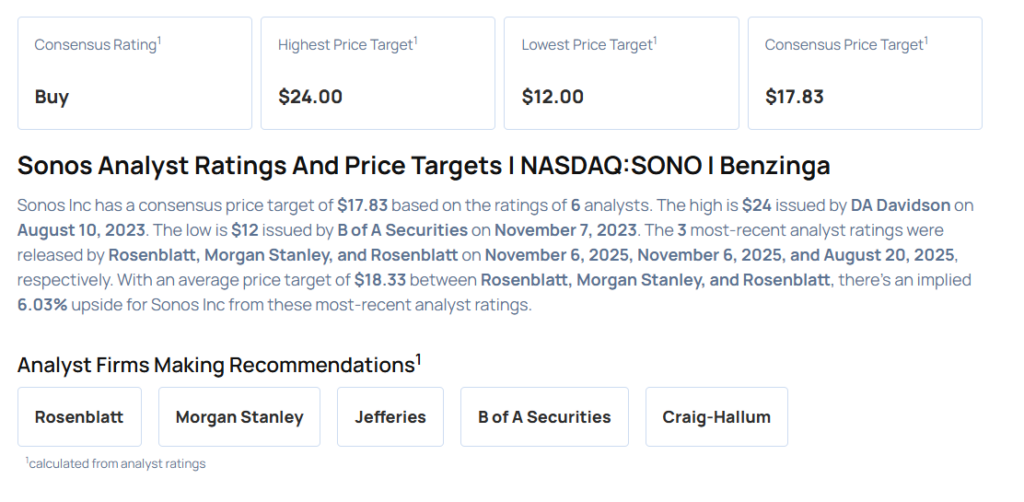The width and height of the screenshot is (1024, 502).
Task: Click the $12.00 lowest target value
Action: click(552, 97)
